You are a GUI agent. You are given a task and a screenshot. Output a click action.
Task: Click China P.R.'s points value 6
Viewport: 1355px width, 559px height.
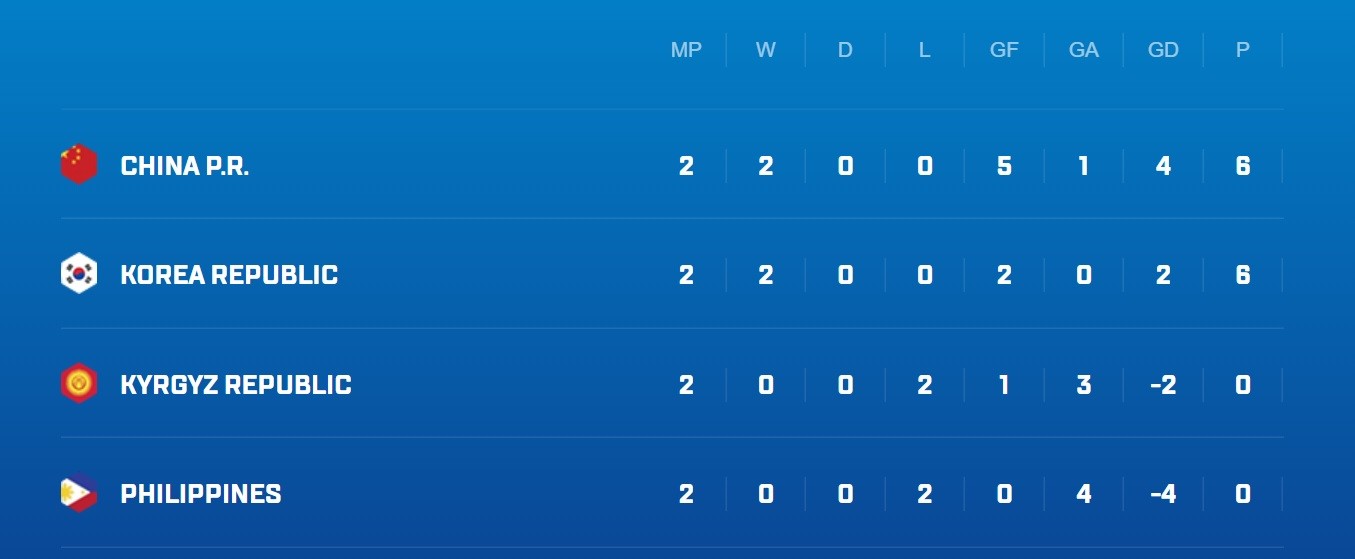pyautogui.click(x=1243, y=166)
